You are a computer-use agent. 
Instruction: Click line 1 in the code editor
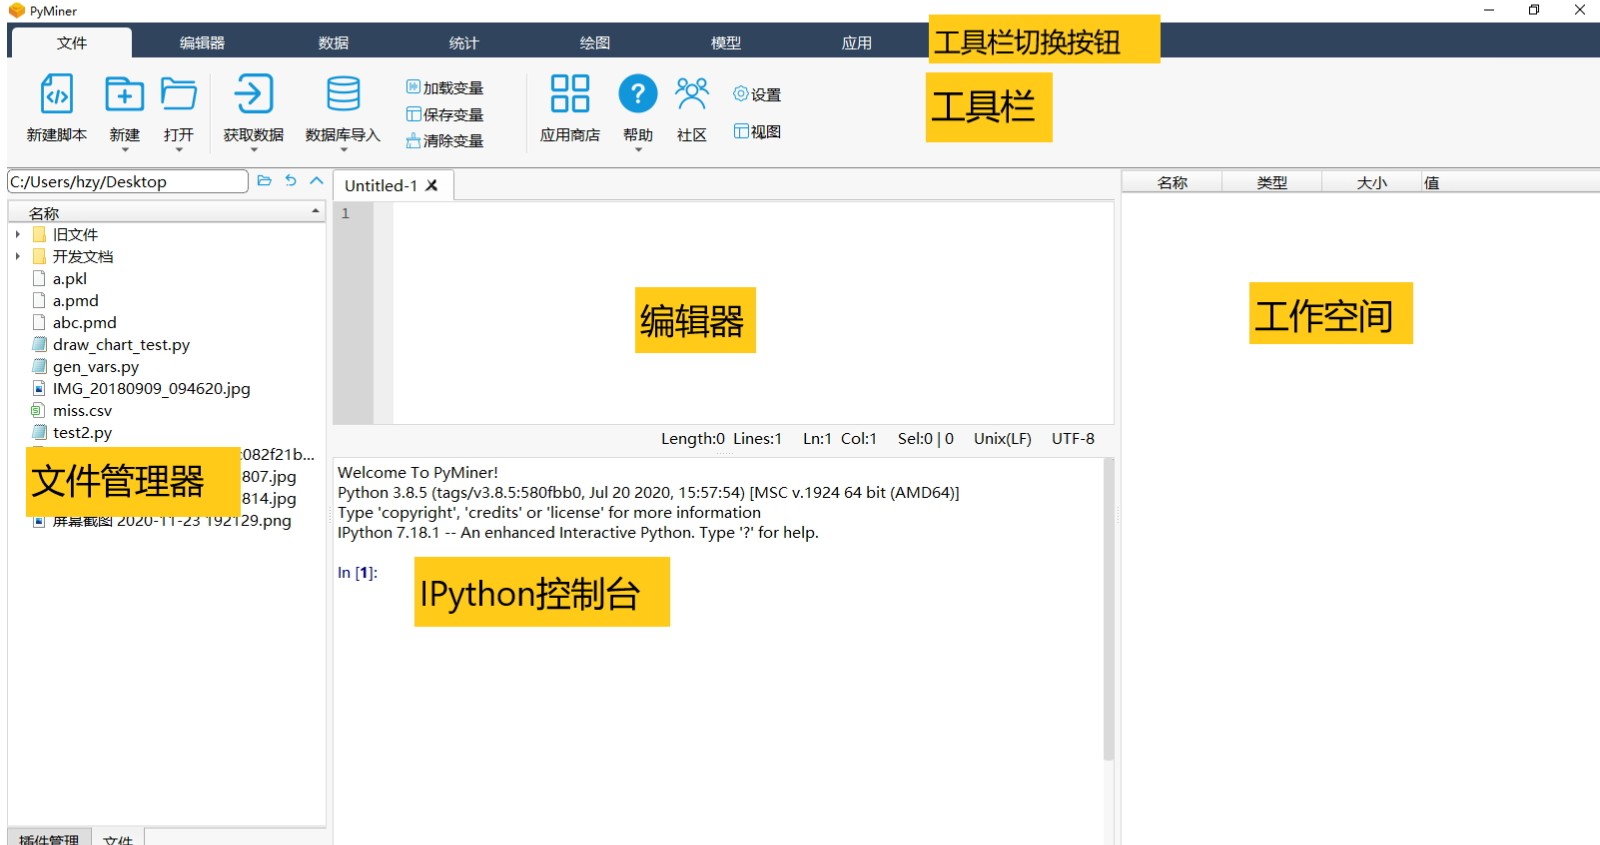[x=753, y=213]
